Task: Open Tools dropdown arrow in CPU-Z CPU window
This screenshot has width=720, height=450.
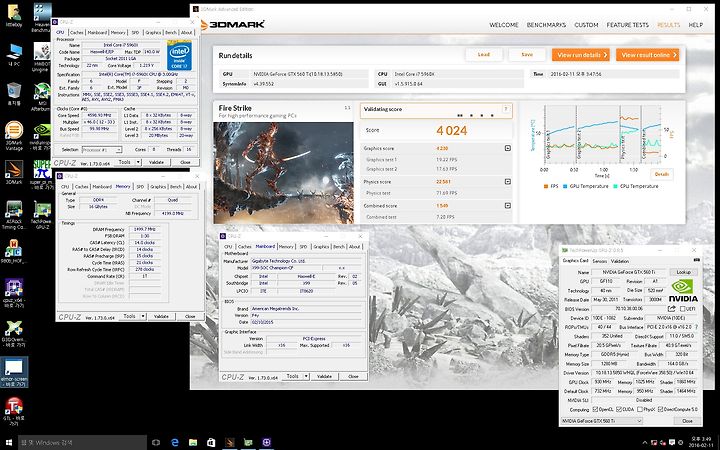Action: (138, 162)
